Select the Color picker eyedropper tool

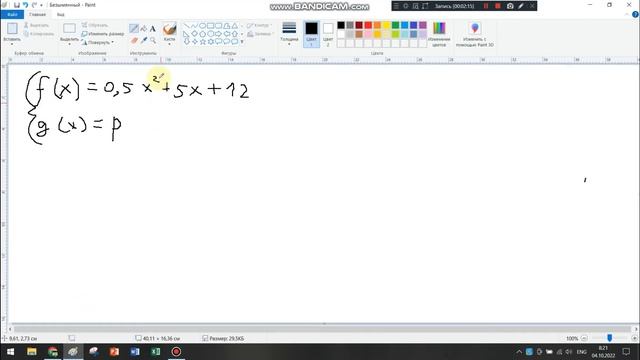click(x=144, y=40)
